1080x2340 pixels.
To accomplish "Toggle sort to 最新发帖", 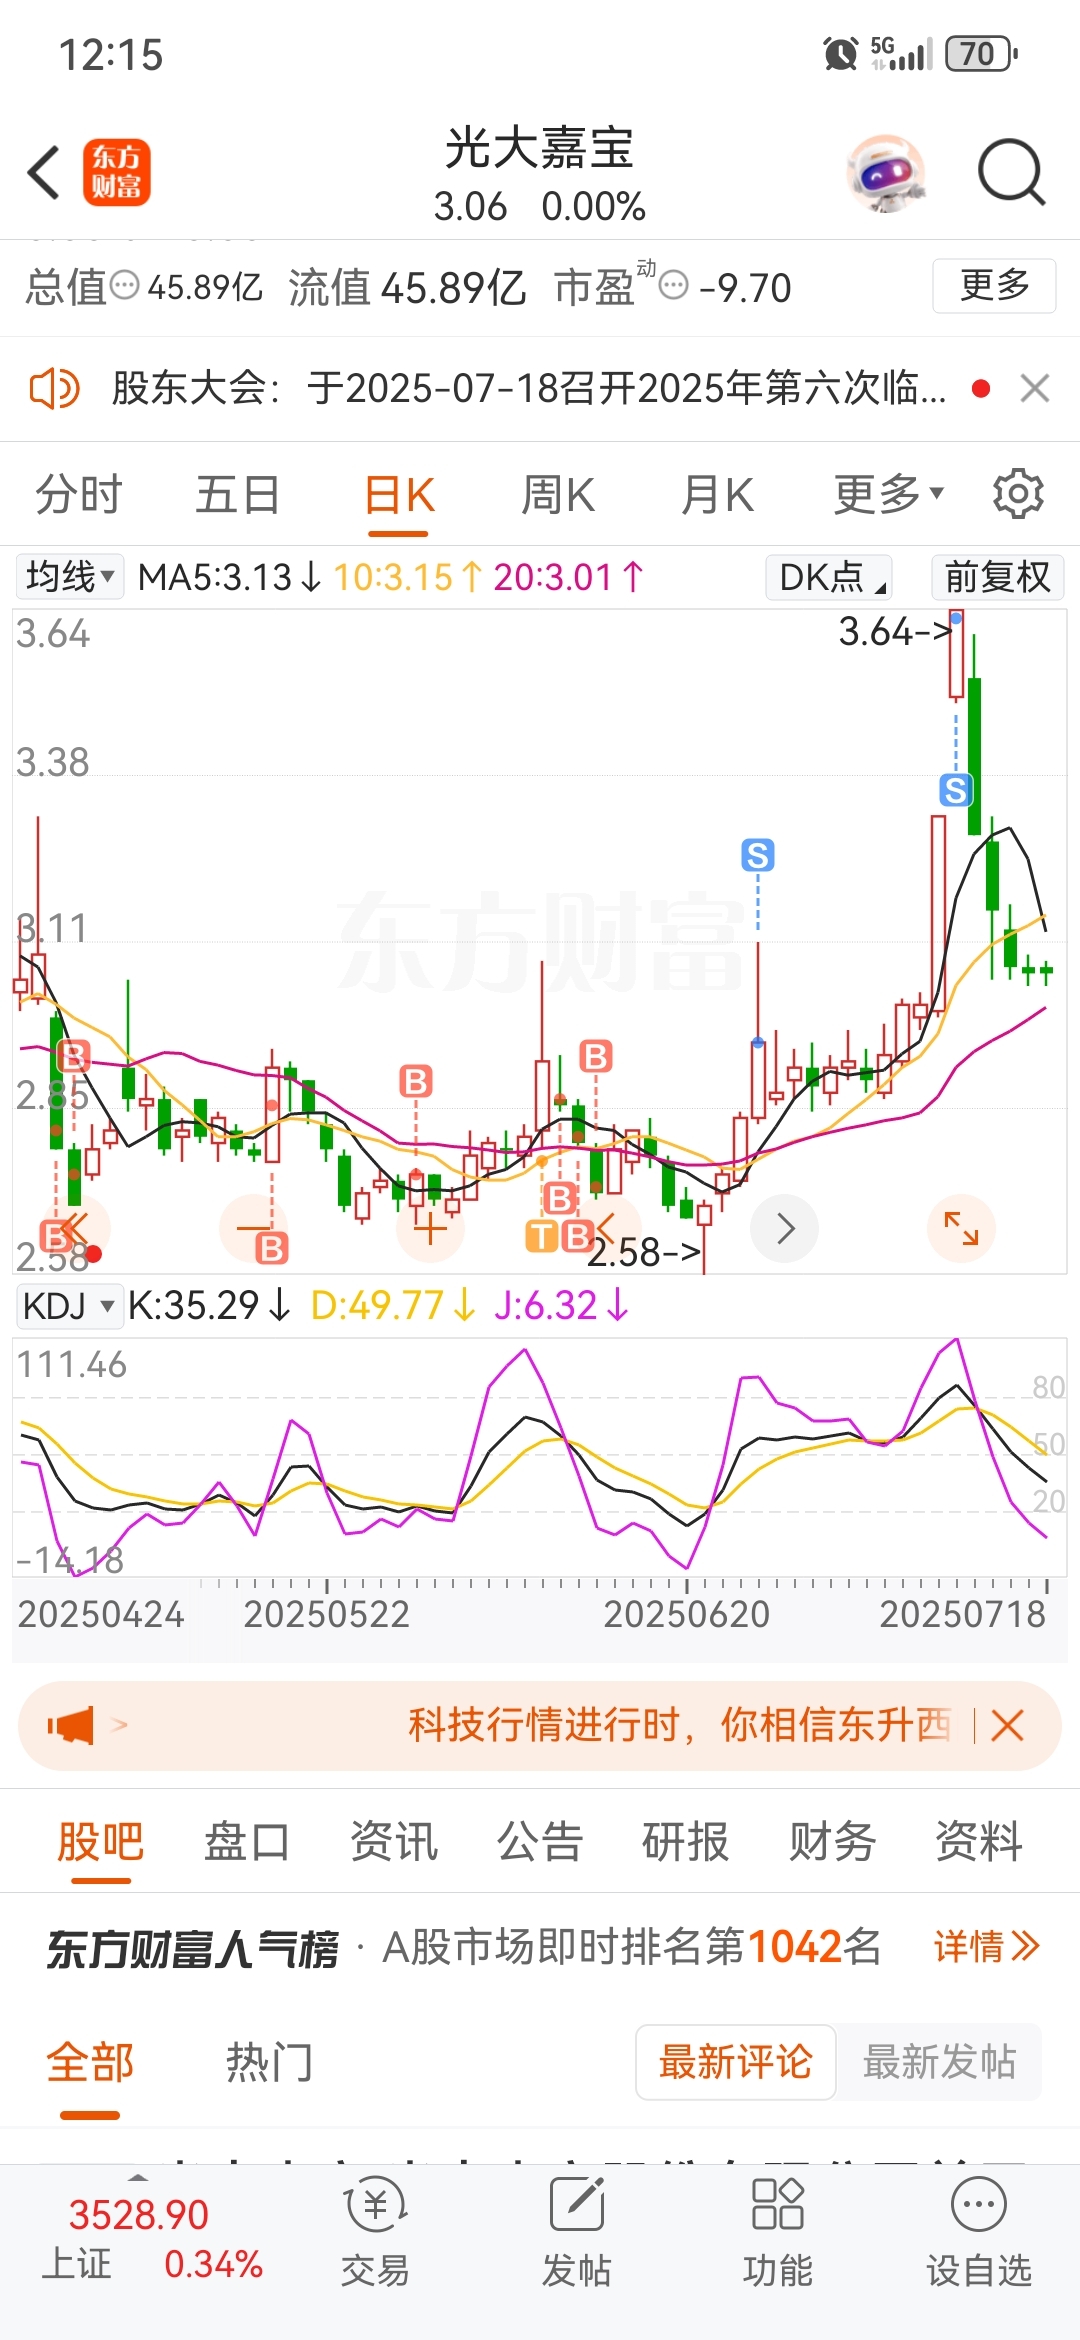I will [939, 2062].
